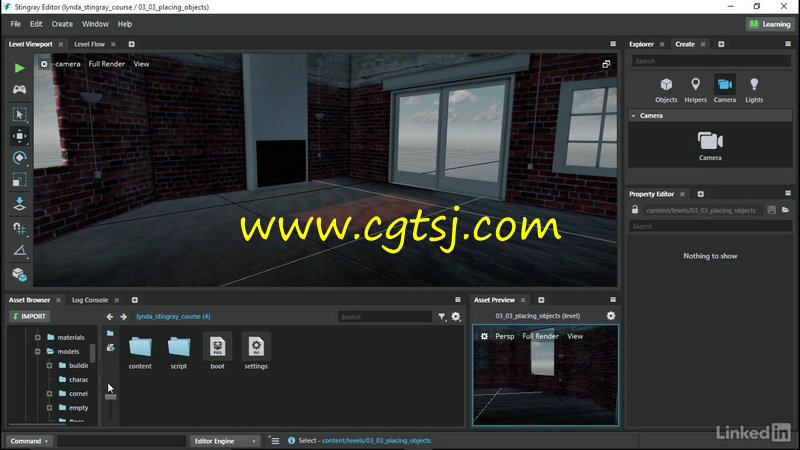Switch to the Explorer tab
The width and height of the screenshot is (800, 450).
pos(641,44)
